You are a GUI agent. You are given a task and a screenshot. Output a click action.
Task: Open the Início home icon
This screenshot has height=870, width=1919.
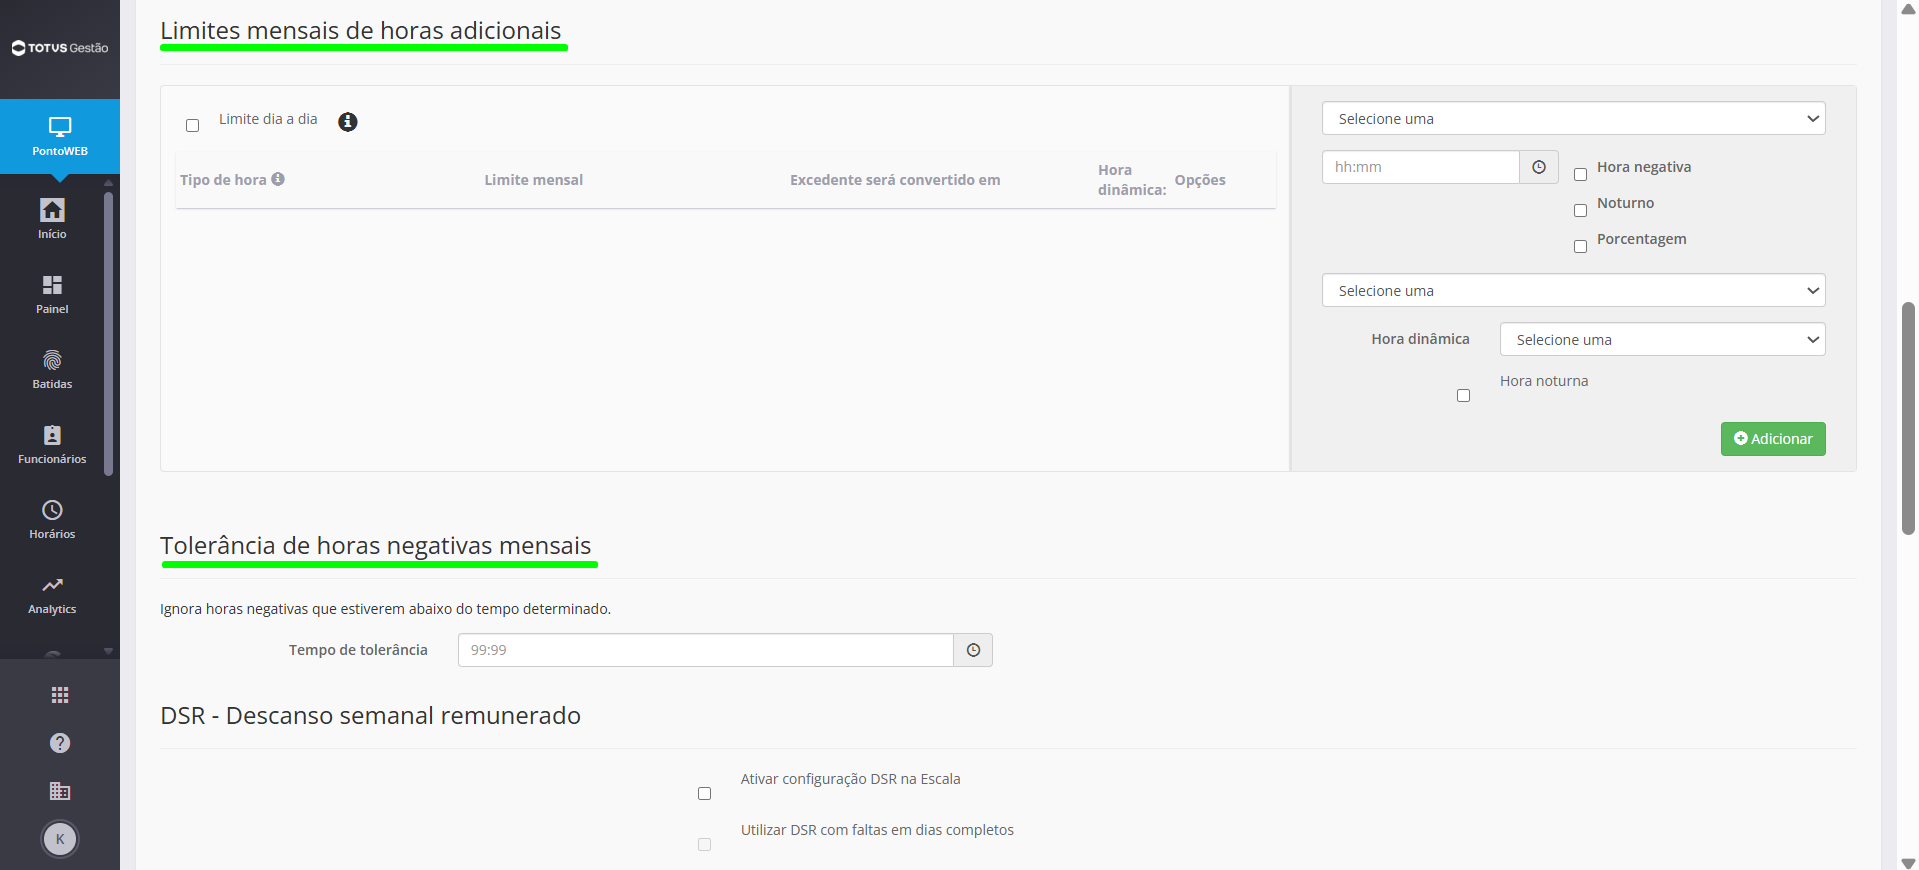coord(52,210)
